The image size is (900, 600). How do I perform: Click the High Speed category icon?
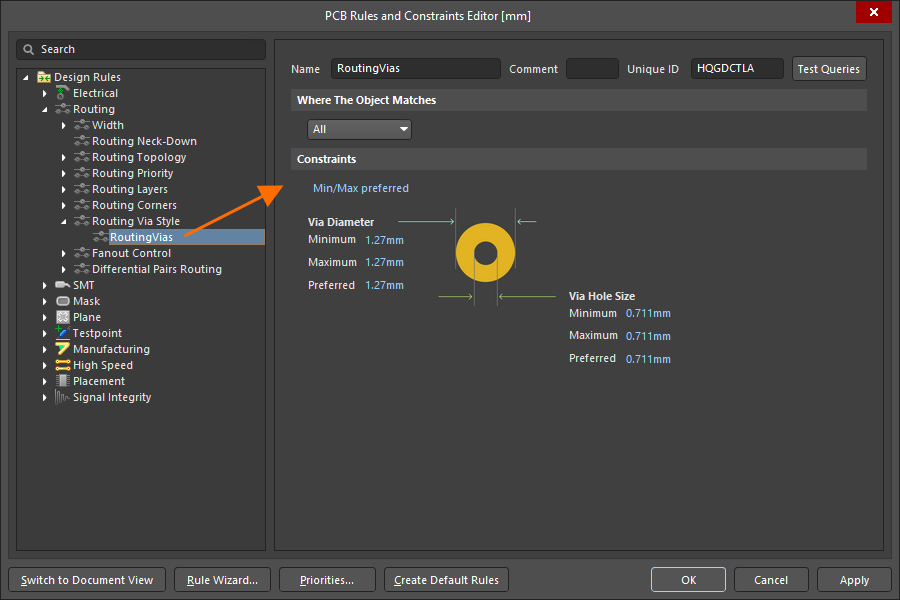coord(62,365)
